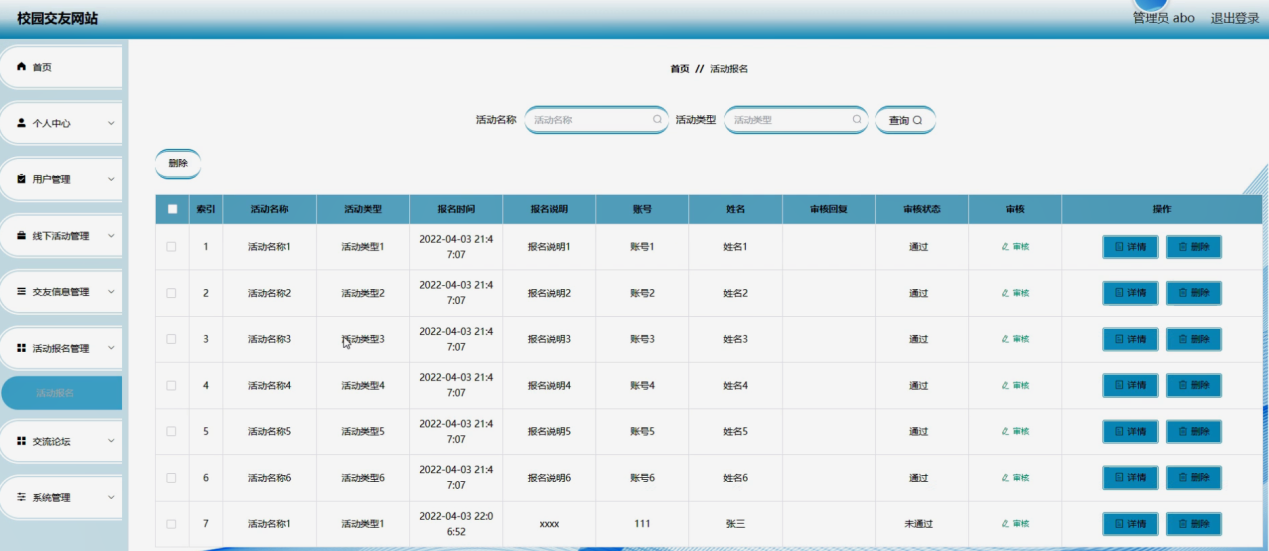Click the pencil 审核 icon for row 3

[1005, 339]
